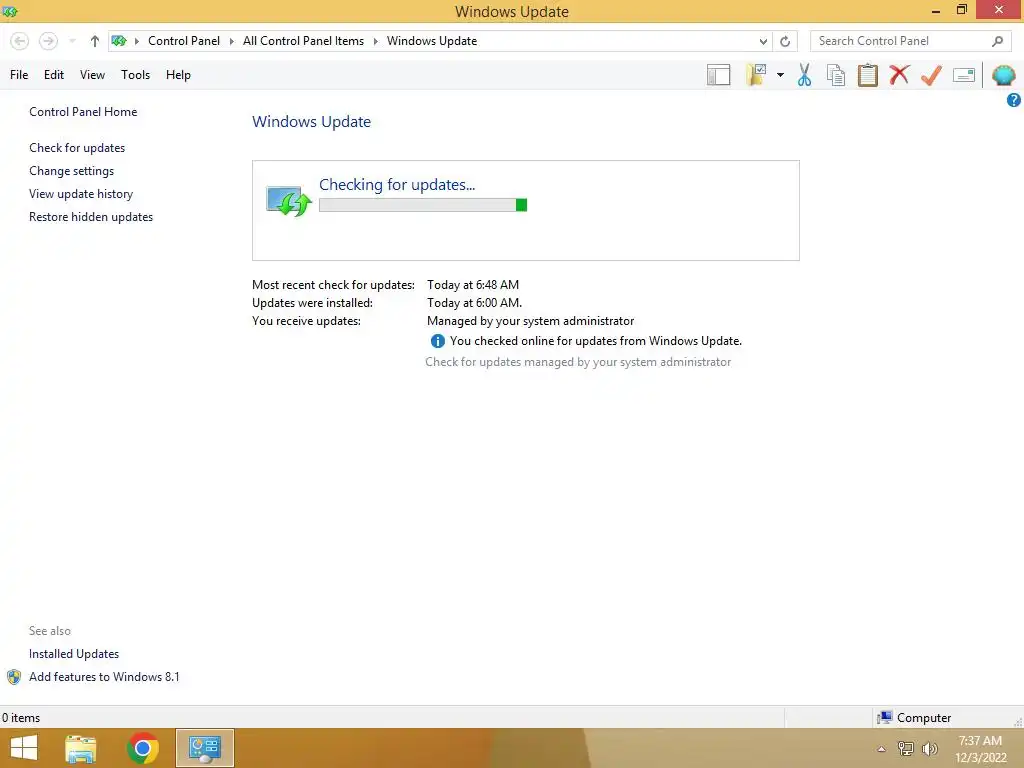This screenshot has height=768, width=1024.
Task: Open the recent locations dropdown arrow
Action: 72,41
